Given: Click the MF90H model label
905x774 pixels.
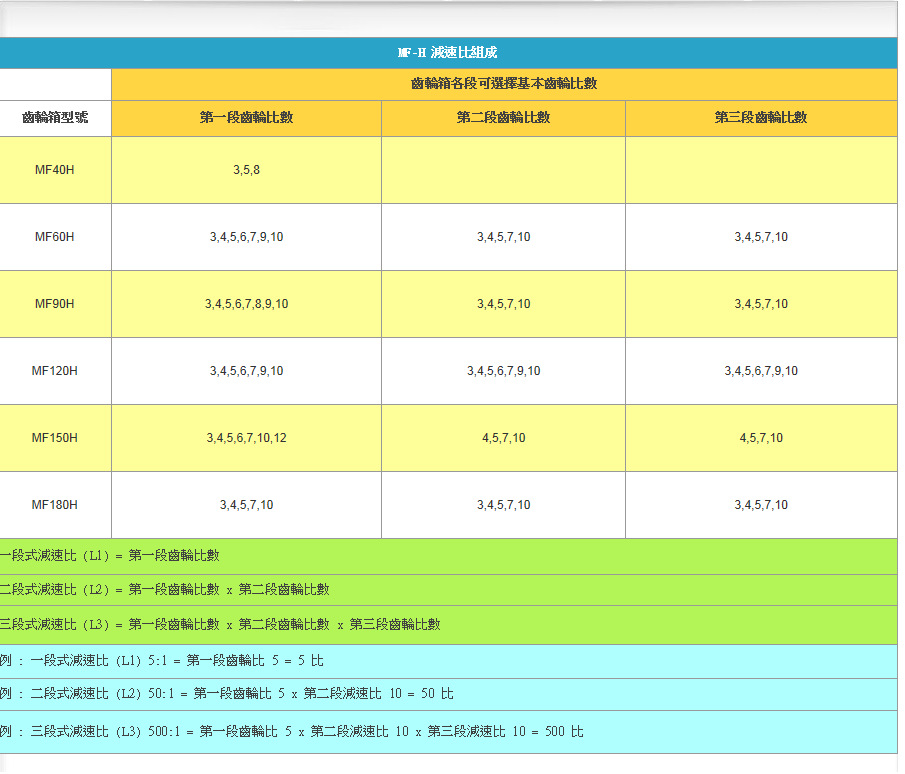Looking at the screenshot, I should click(x=55, y=304).
